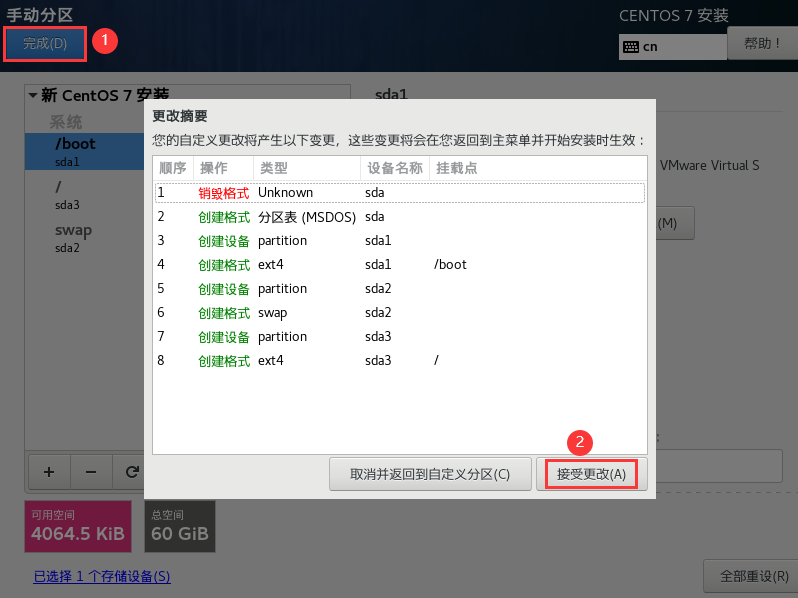Image resolution: width=798 pixels, height=598 pixels.
Task: Click the minus remove mount point icon
Action: (x=91, y=472)
